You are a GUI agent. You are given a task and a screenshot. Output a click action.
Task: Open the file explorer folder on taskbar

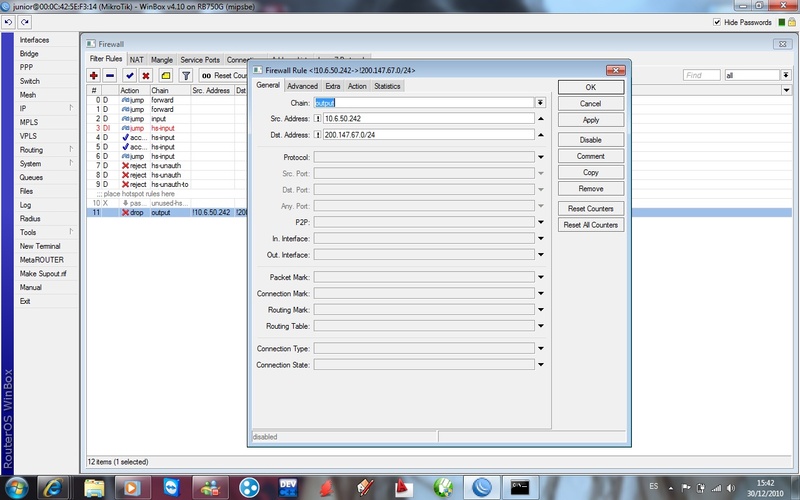pos(94,488)
